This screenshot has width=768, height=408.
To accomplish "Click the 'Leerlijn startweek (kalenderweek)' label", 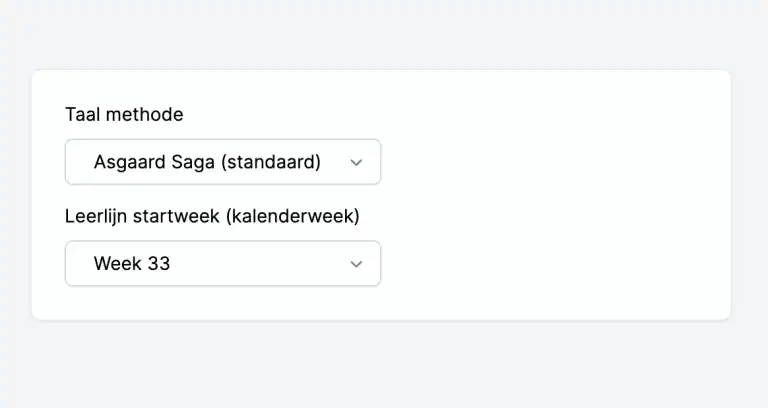I will (212, 216).
